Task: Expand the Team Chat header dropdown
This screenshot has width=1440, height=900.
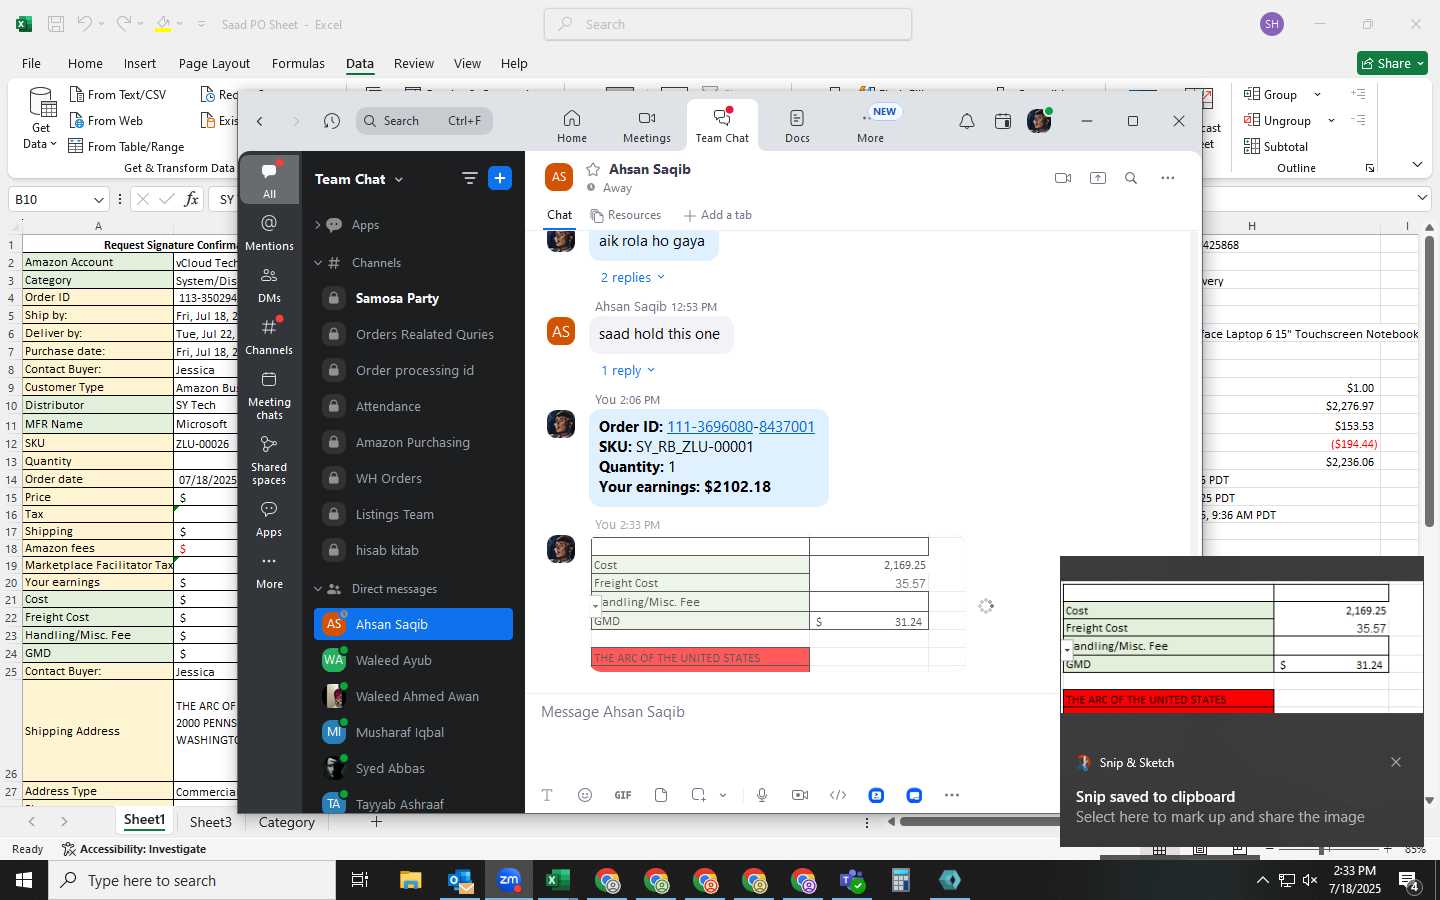Action: 399,179
